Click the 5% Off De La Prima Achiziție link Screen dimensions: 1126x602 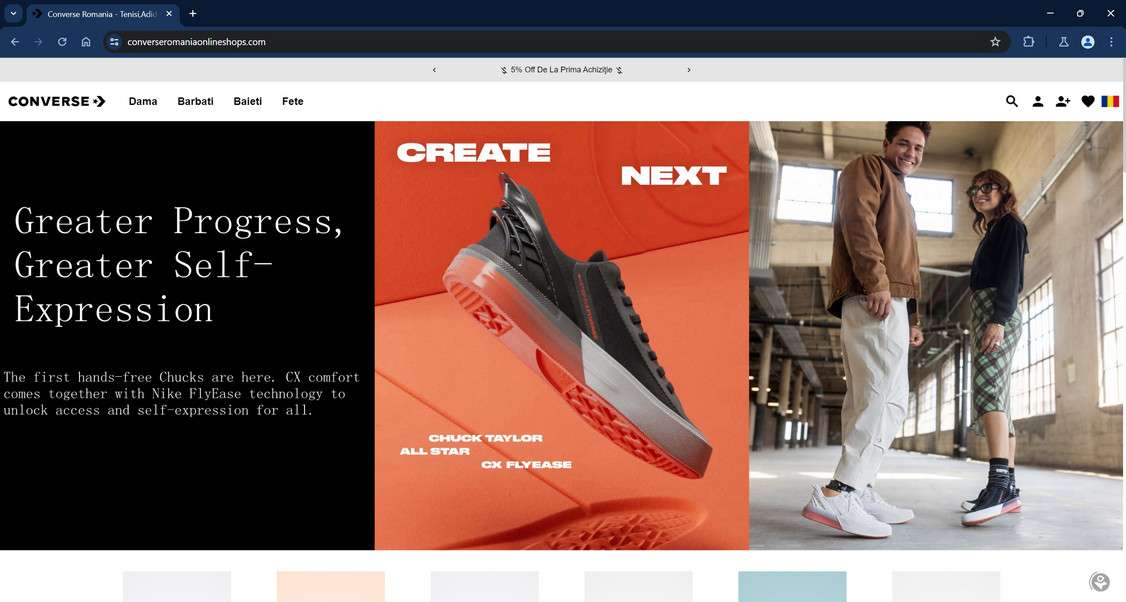tap(562, 70)
